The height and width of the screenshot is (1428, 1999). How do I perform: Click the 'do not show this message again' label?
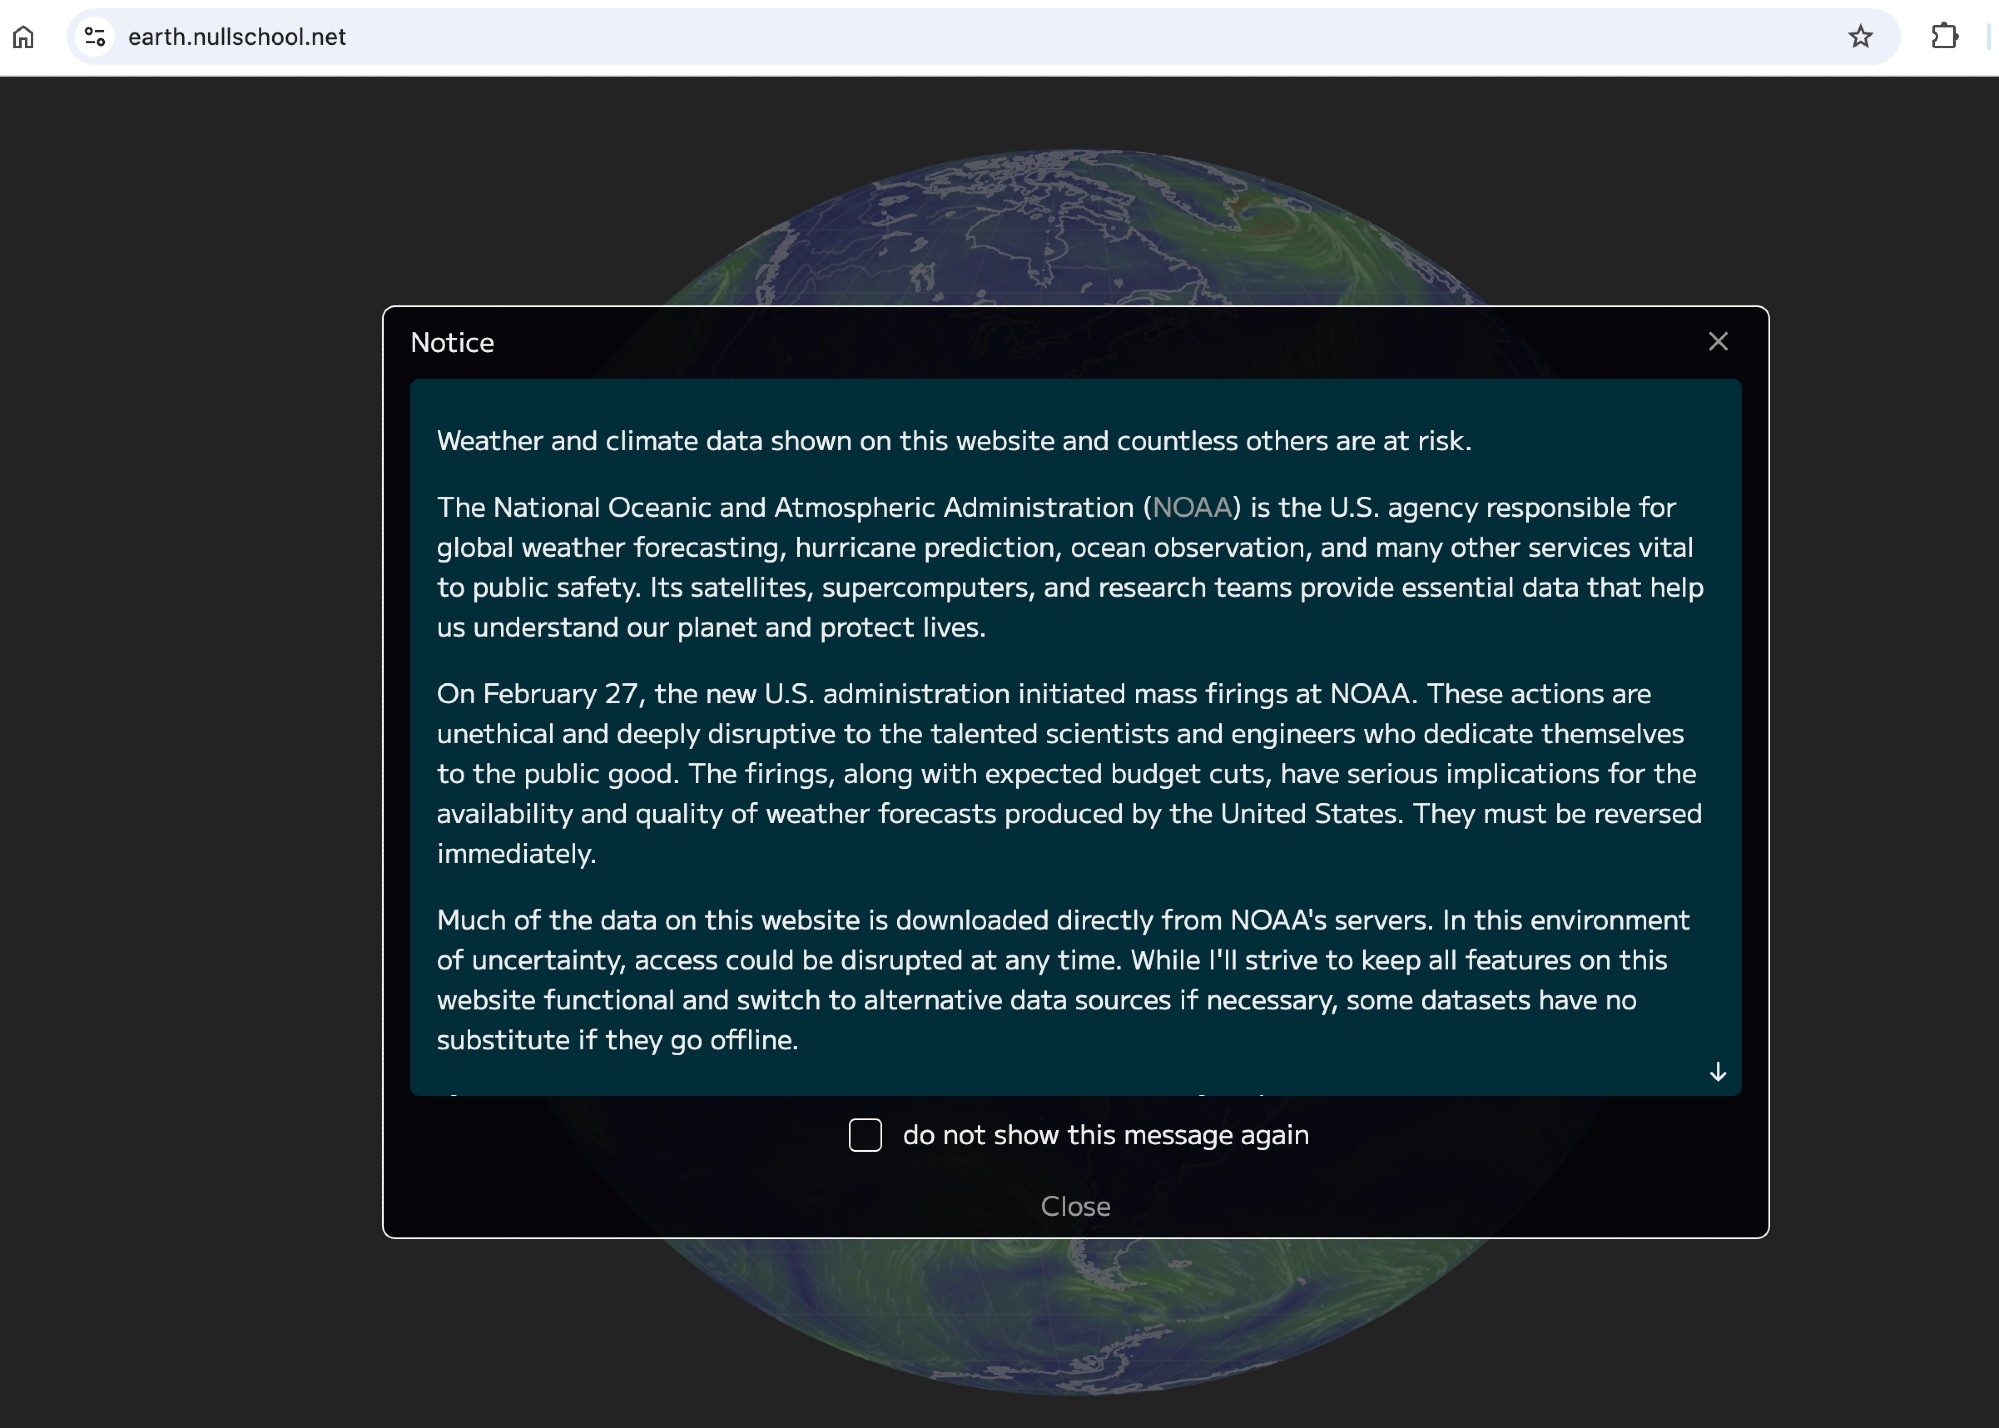(x=1105, y=1135)
